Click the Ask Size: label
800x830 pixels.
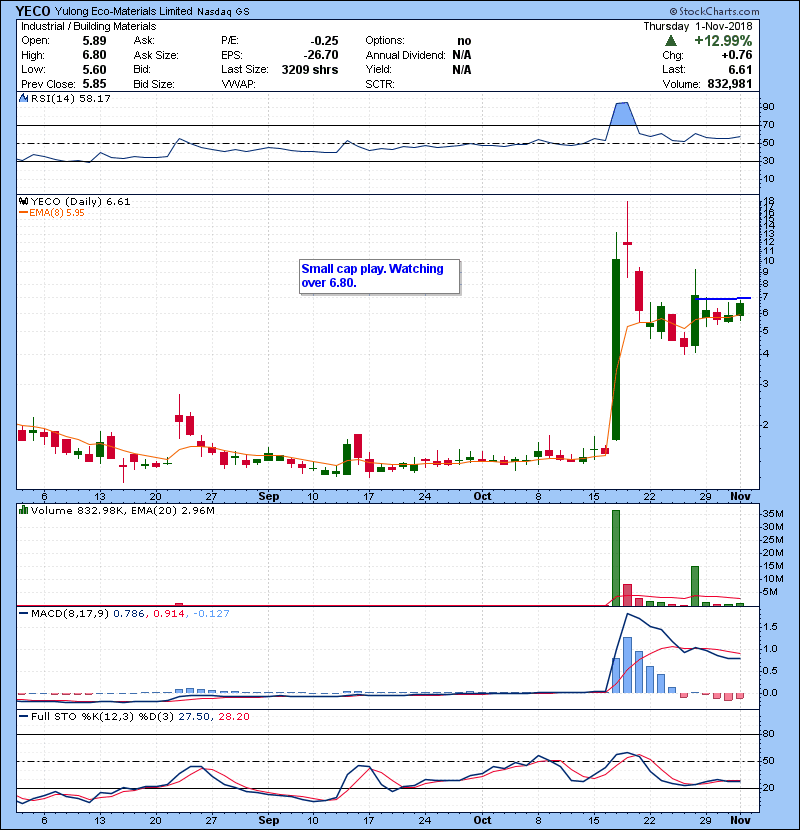(156, 55)
